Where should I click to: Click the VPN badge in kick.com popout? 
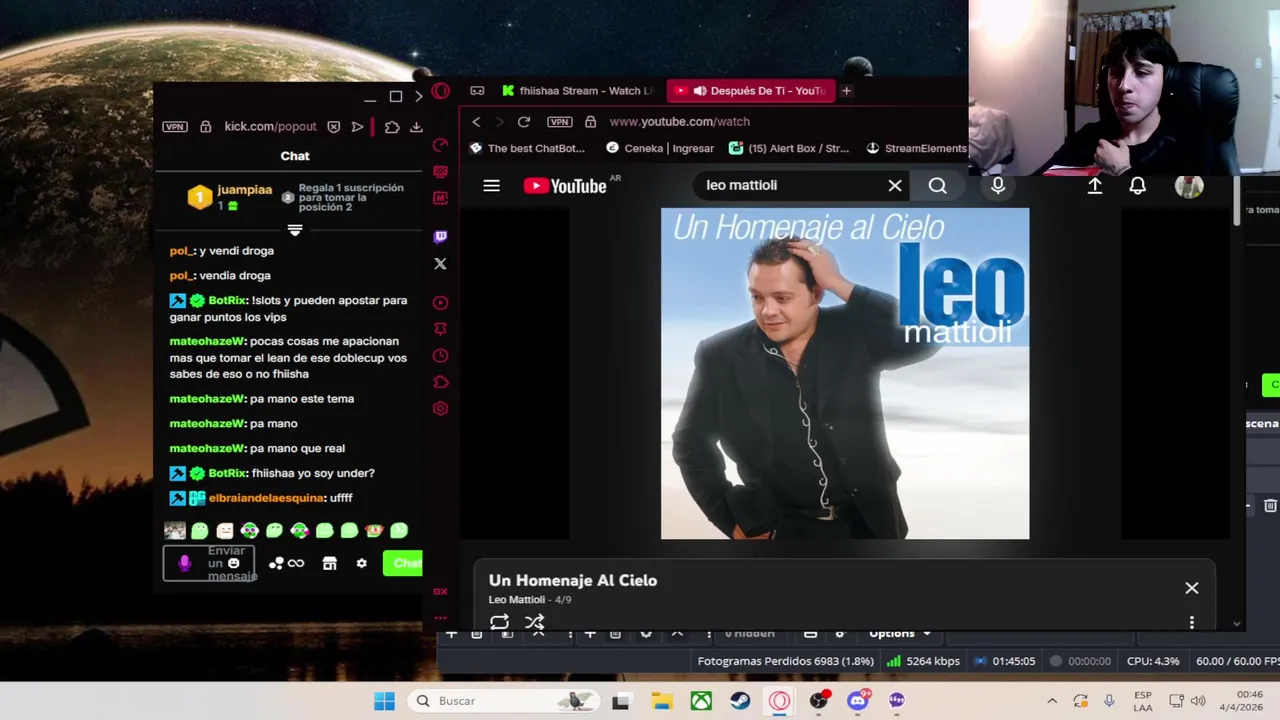[175, 127]
